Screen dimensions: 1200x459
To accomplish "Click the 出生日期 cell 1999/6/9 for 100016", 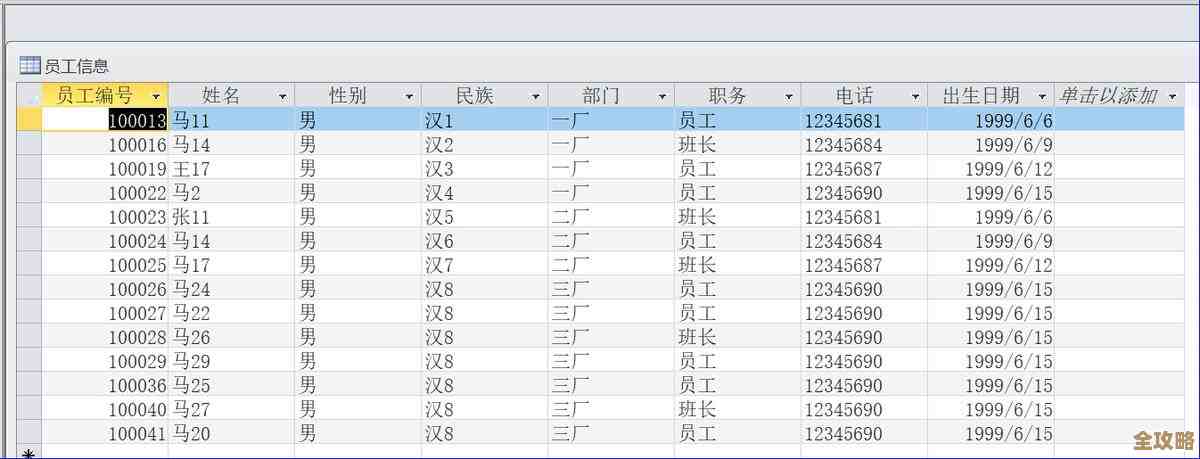I will pos(990,144).
